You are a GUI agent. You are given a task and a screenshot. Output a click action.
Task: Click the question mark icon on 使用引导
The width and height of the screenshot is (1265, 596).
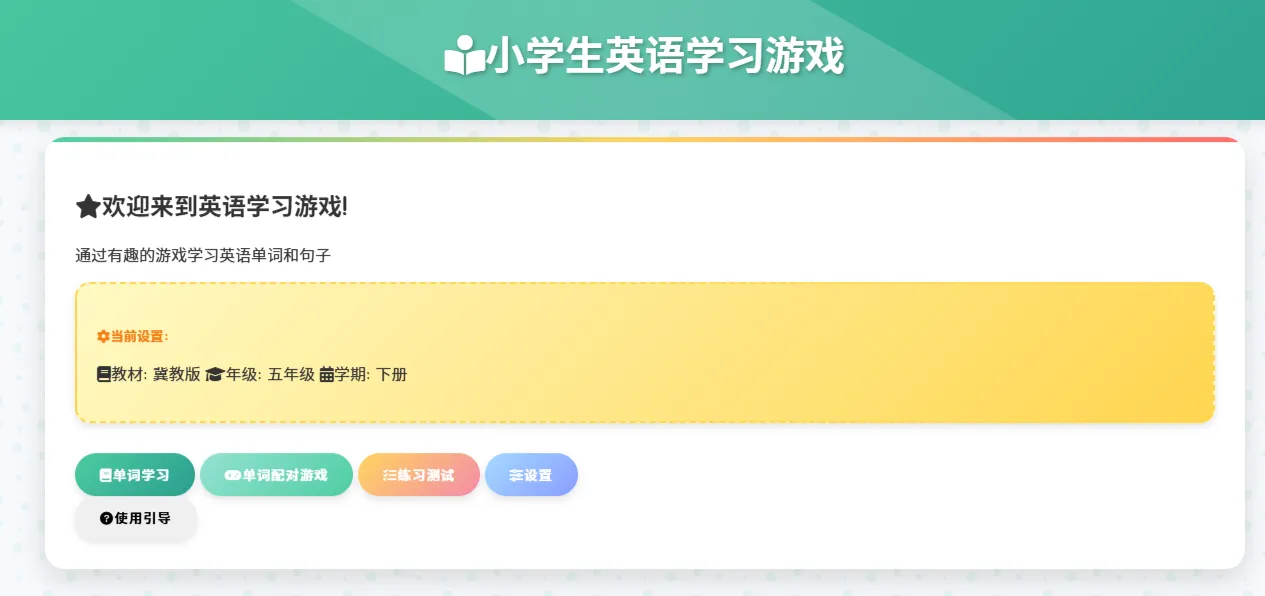(x=105, y=517)
